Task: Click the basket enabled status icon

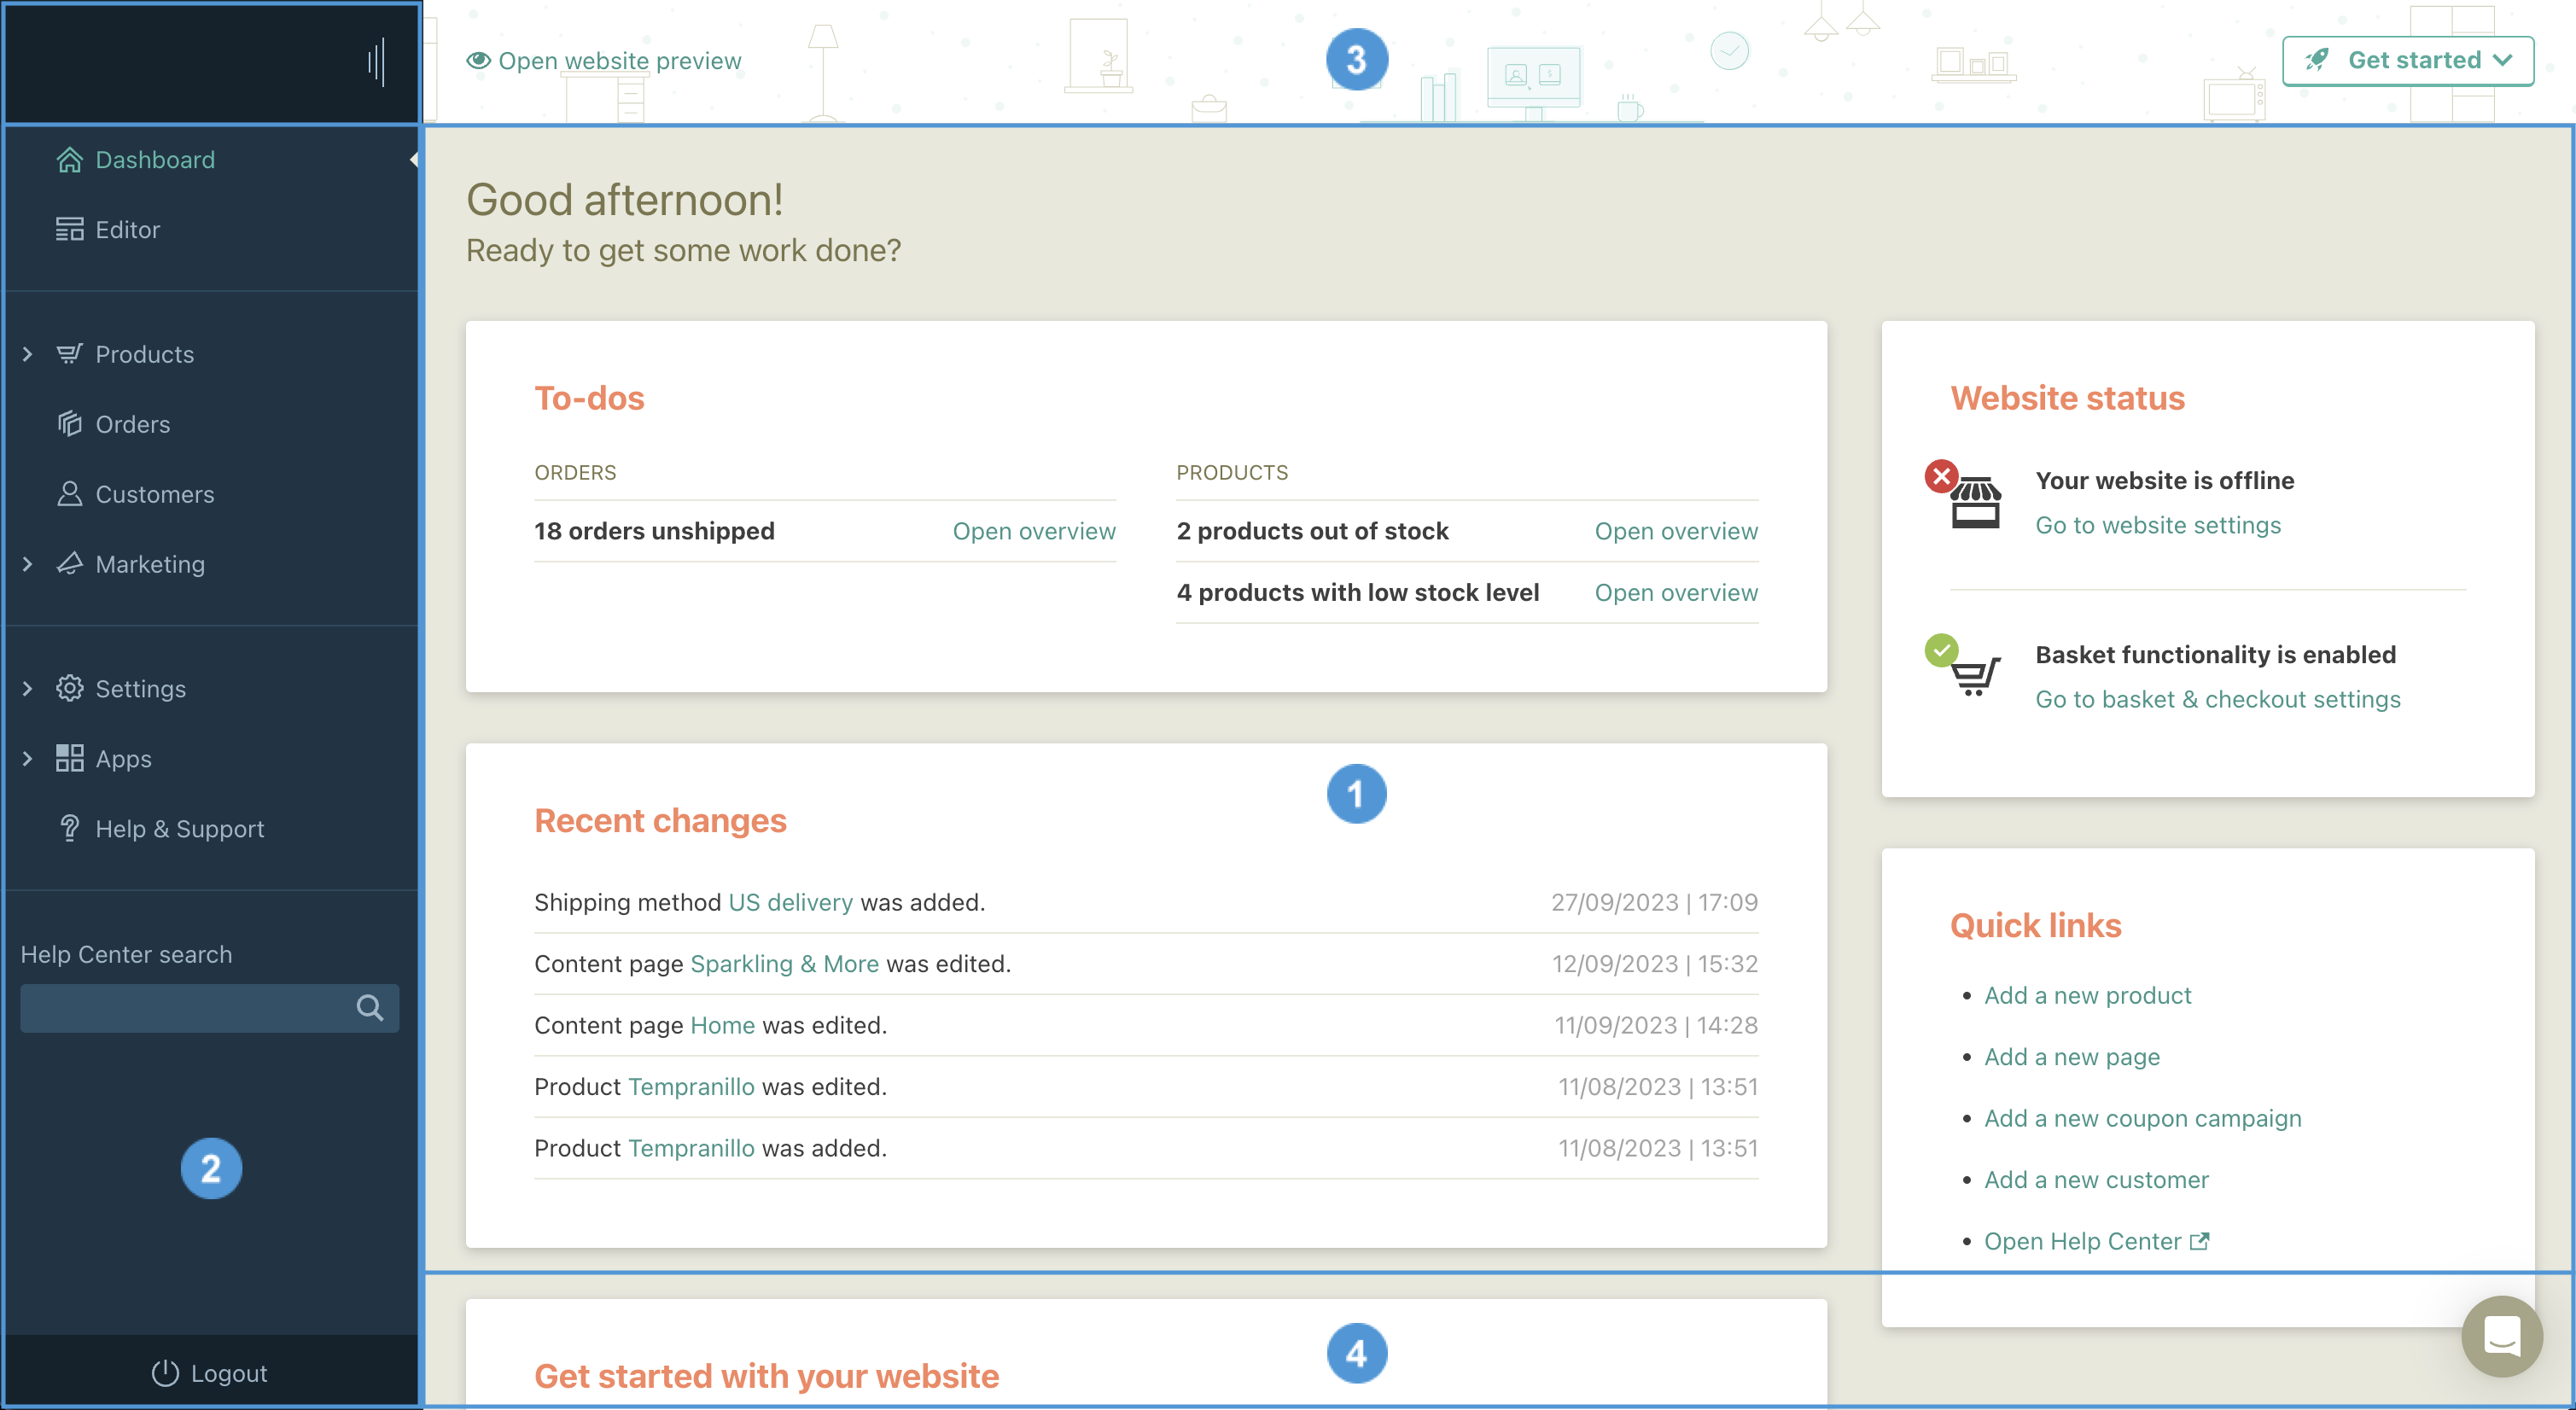Action: pyautogui.click(x=1964, y=666)
